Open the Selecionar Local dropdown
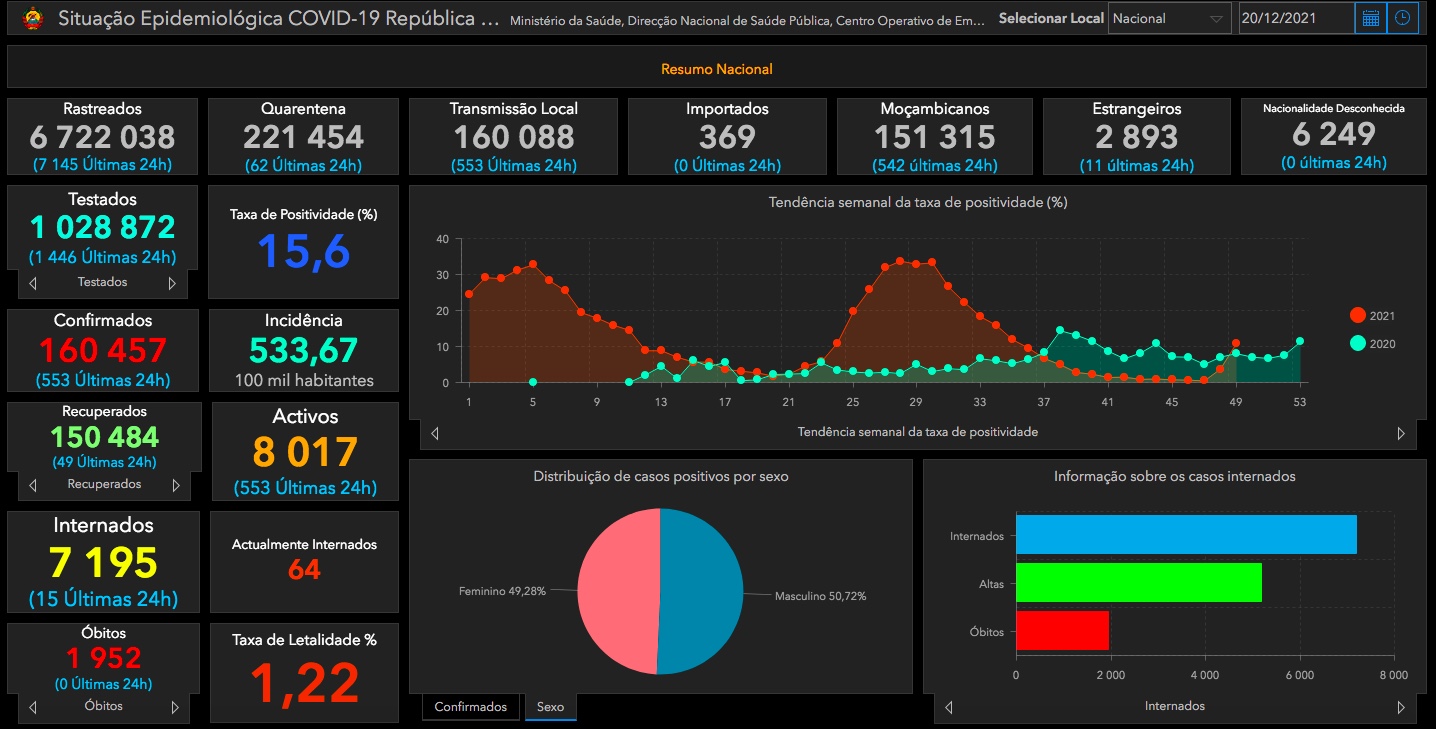 pyautogui.click(x=1169, y=18)
